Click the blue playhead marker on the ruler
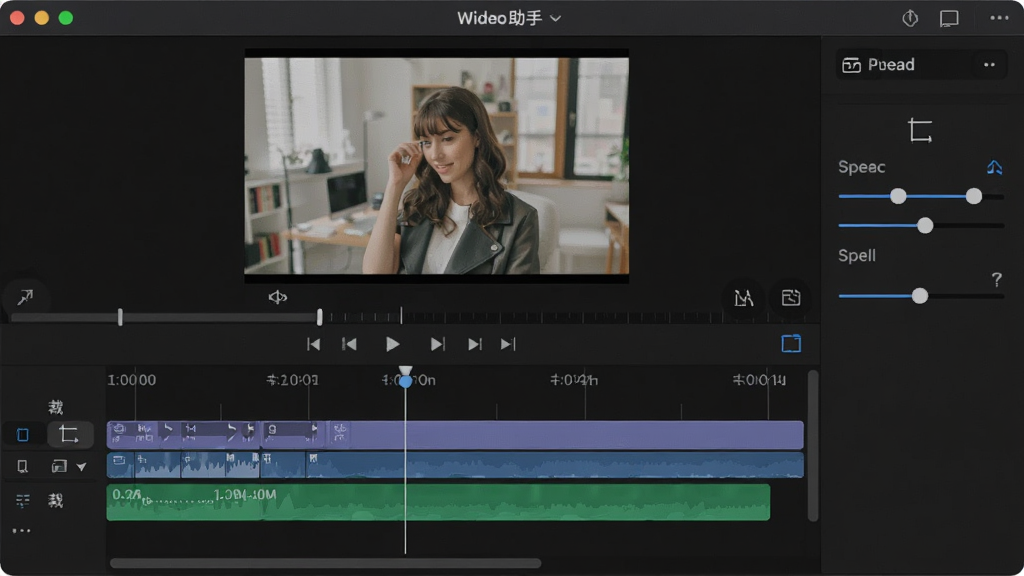The height and width of the screenshot is (576, 1024). [406, 380]
